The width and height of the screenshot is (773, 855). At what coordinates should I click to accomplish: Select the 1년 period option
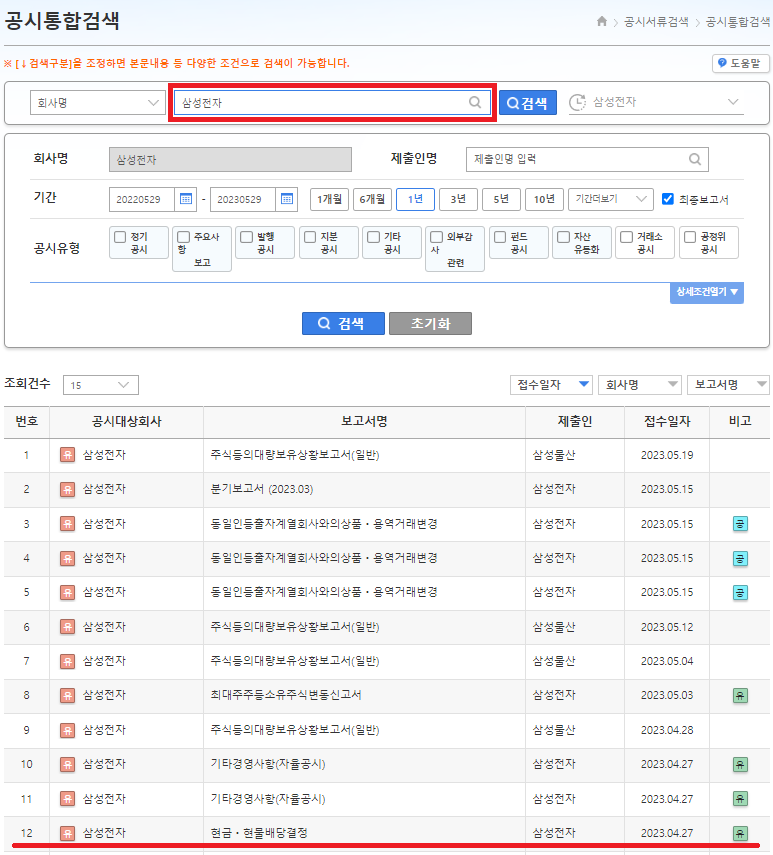tap(415, 199)
